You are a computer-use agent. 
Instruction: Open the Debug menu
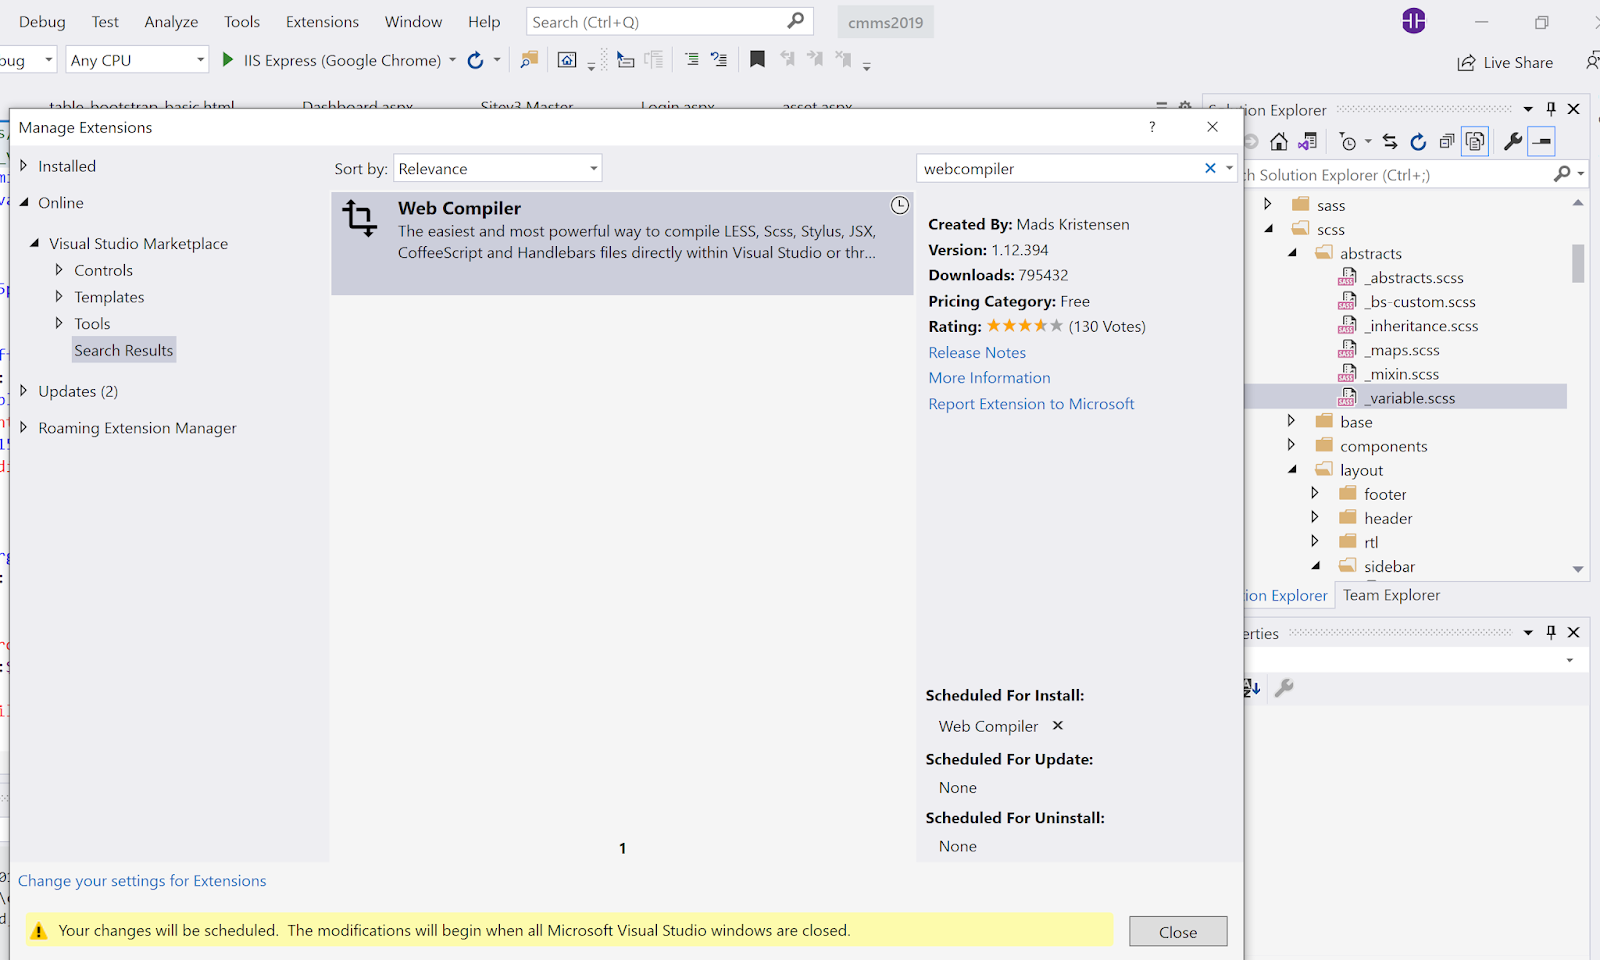[x=42, y=22]
